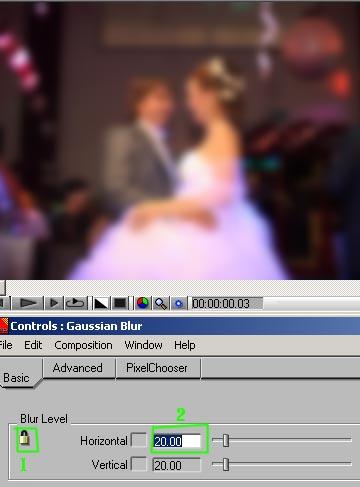Screen dimensions: 360x487
Task: Open the RGB color channels icon
Action: 143,303
